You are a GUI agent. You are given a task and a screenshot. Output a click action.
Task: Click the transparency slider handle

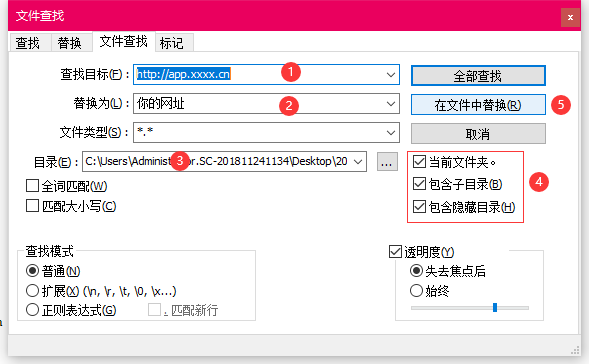tap(495, 307)
